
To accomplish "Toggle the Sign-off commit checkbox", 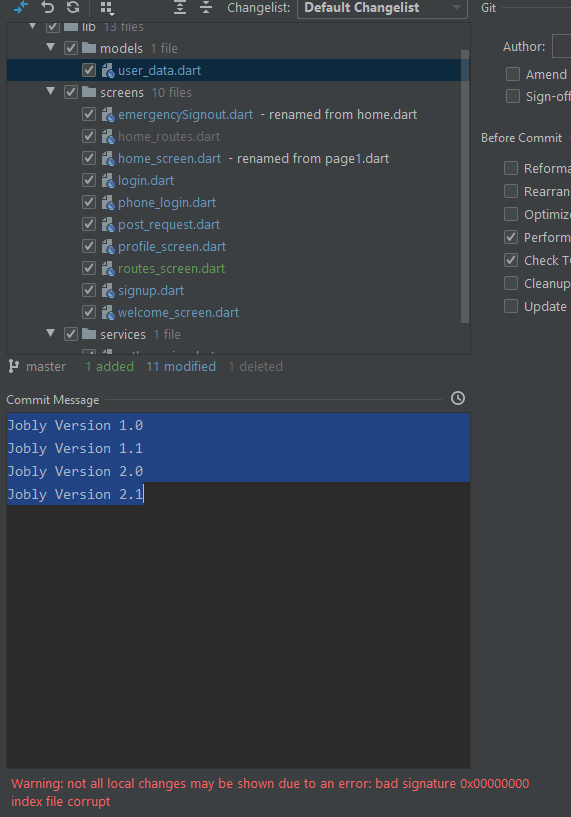I will [513, 96].
